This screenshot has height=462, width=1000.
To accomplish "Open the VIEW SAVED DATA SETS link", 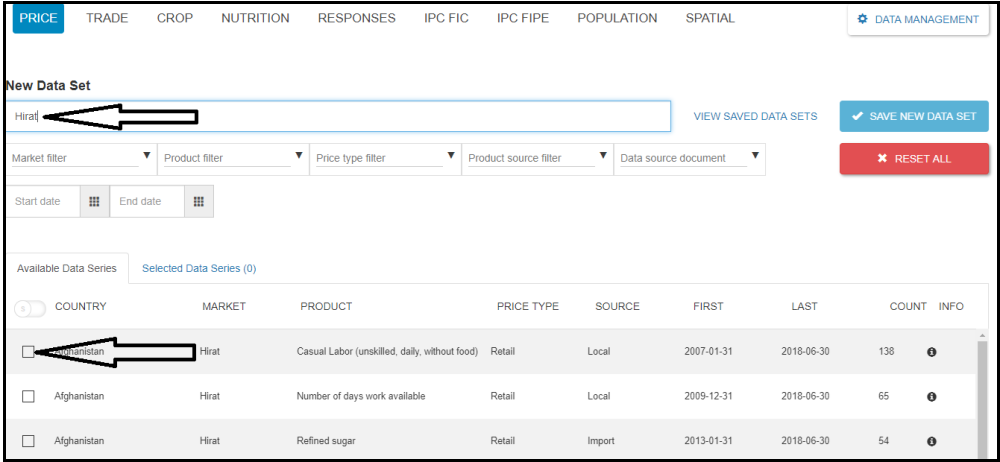I will point(755,116).
